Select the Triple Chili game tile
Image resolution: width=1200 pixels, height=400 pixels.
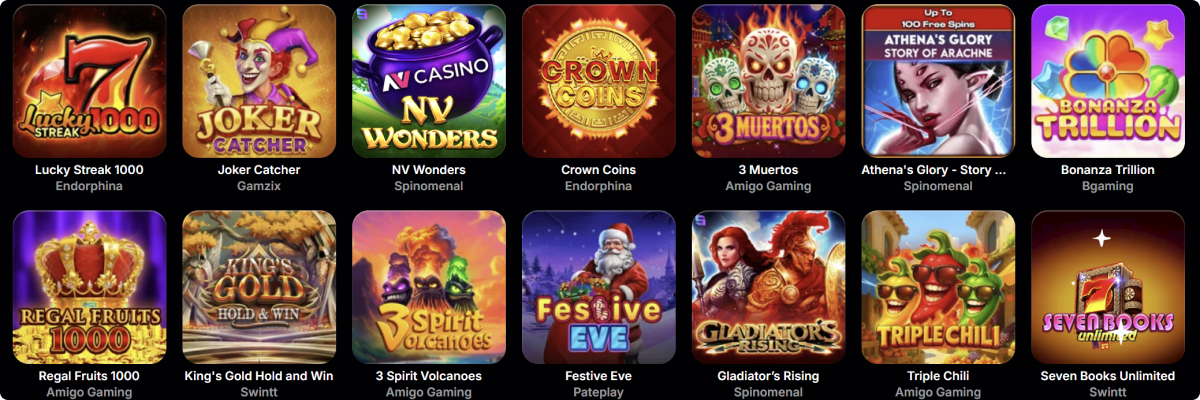938,287
